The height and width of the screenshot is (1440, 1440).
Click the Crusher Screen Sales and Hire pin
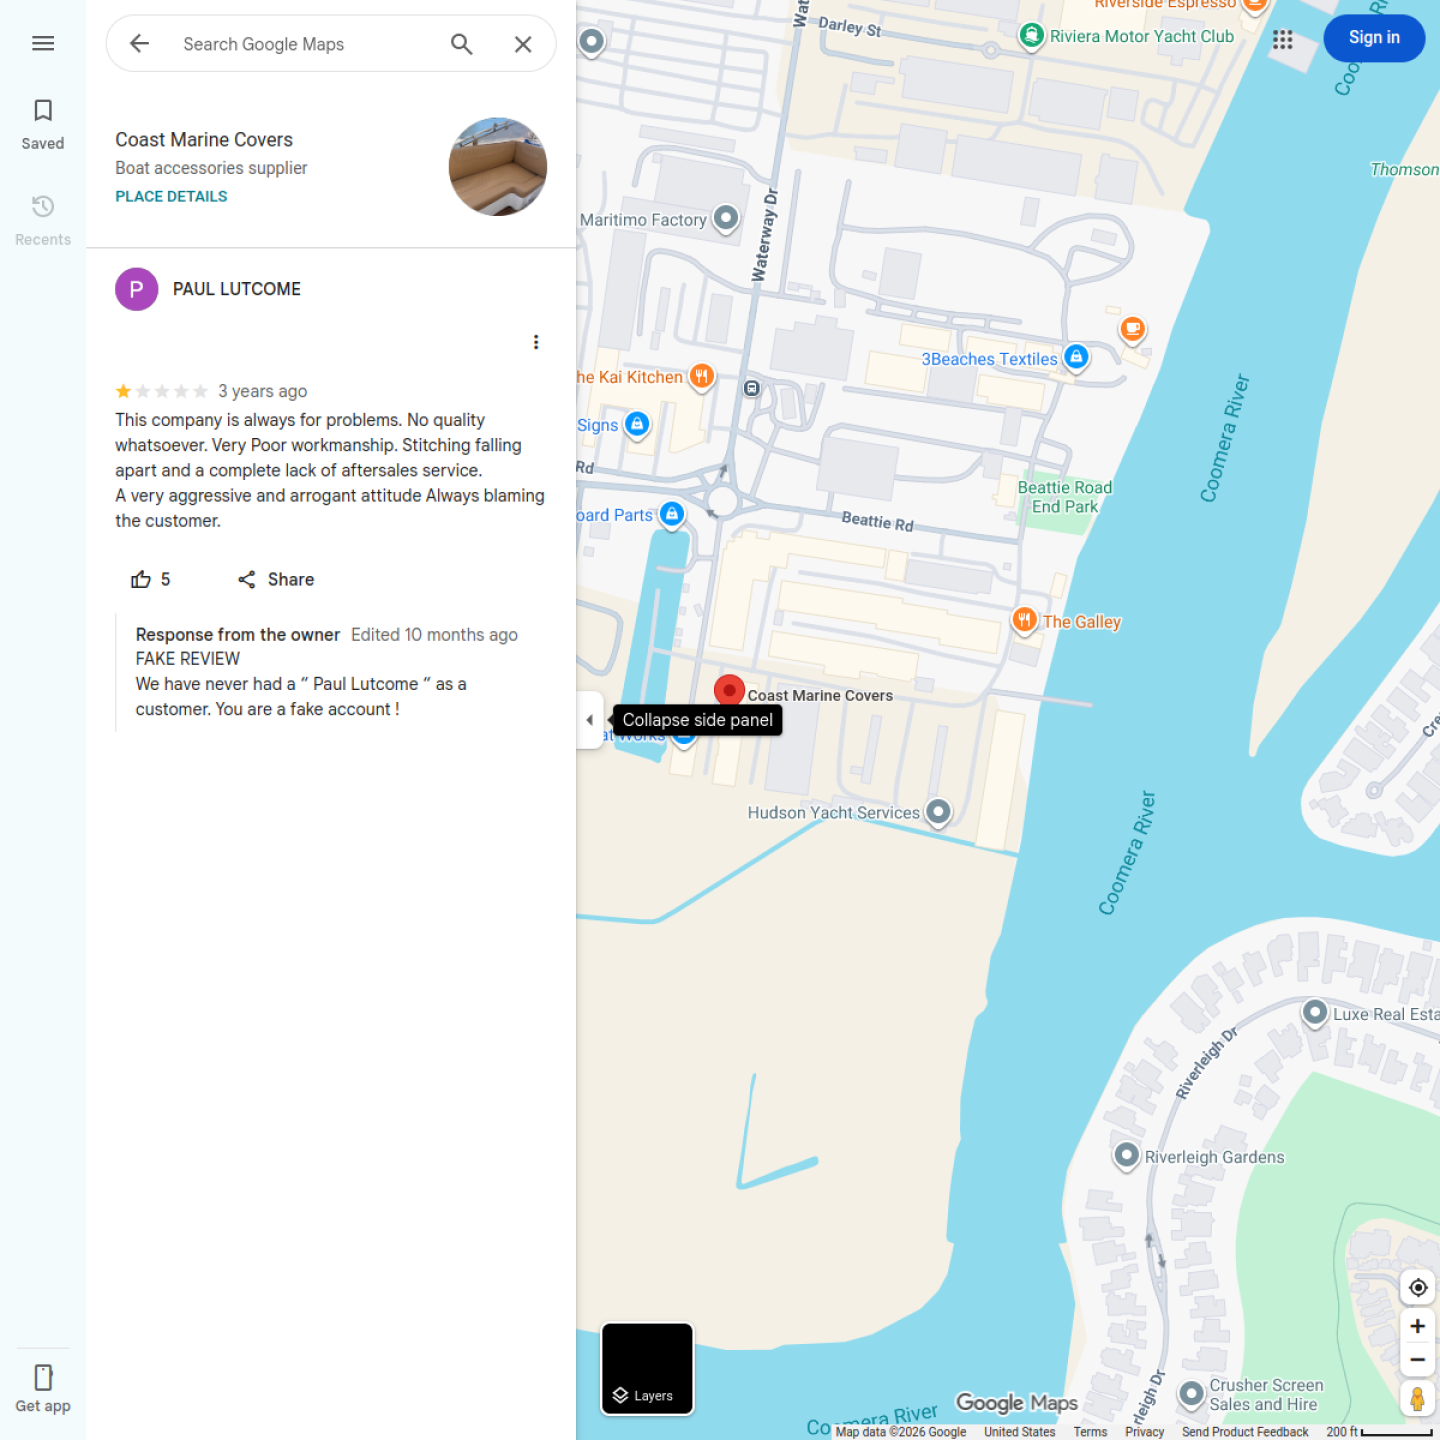click(1191, 1392)
